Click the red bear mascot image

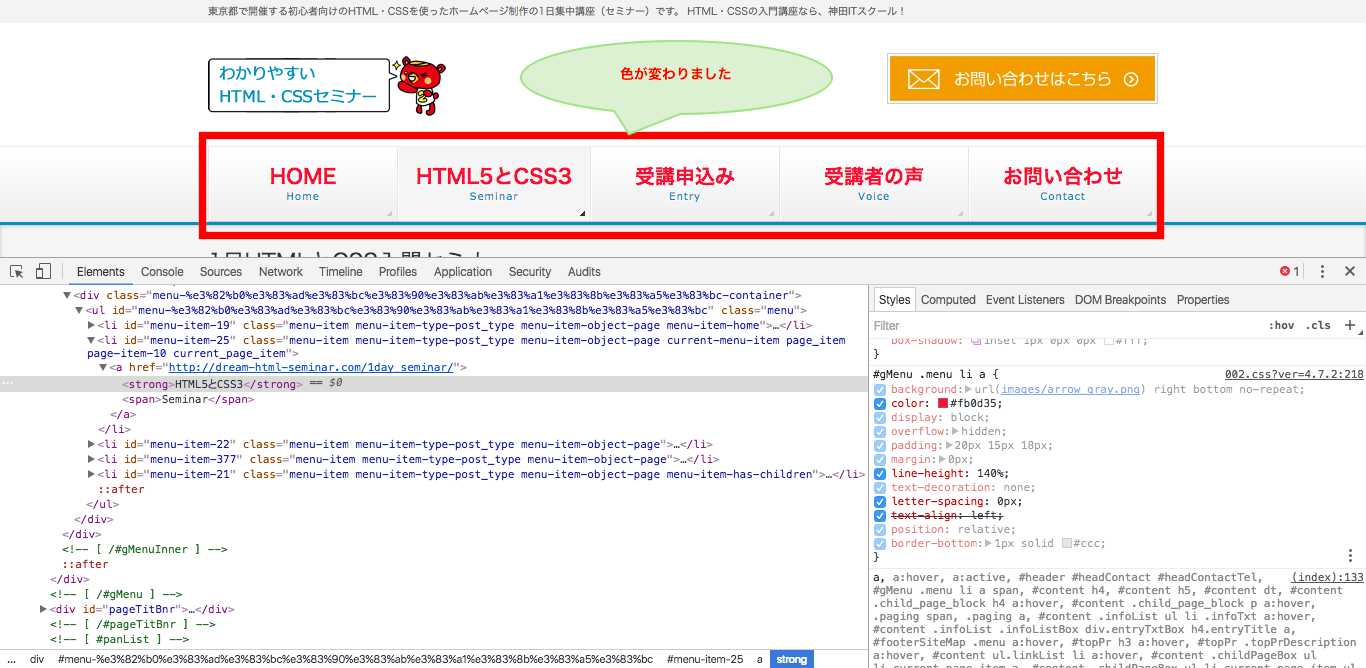point(419,84)
